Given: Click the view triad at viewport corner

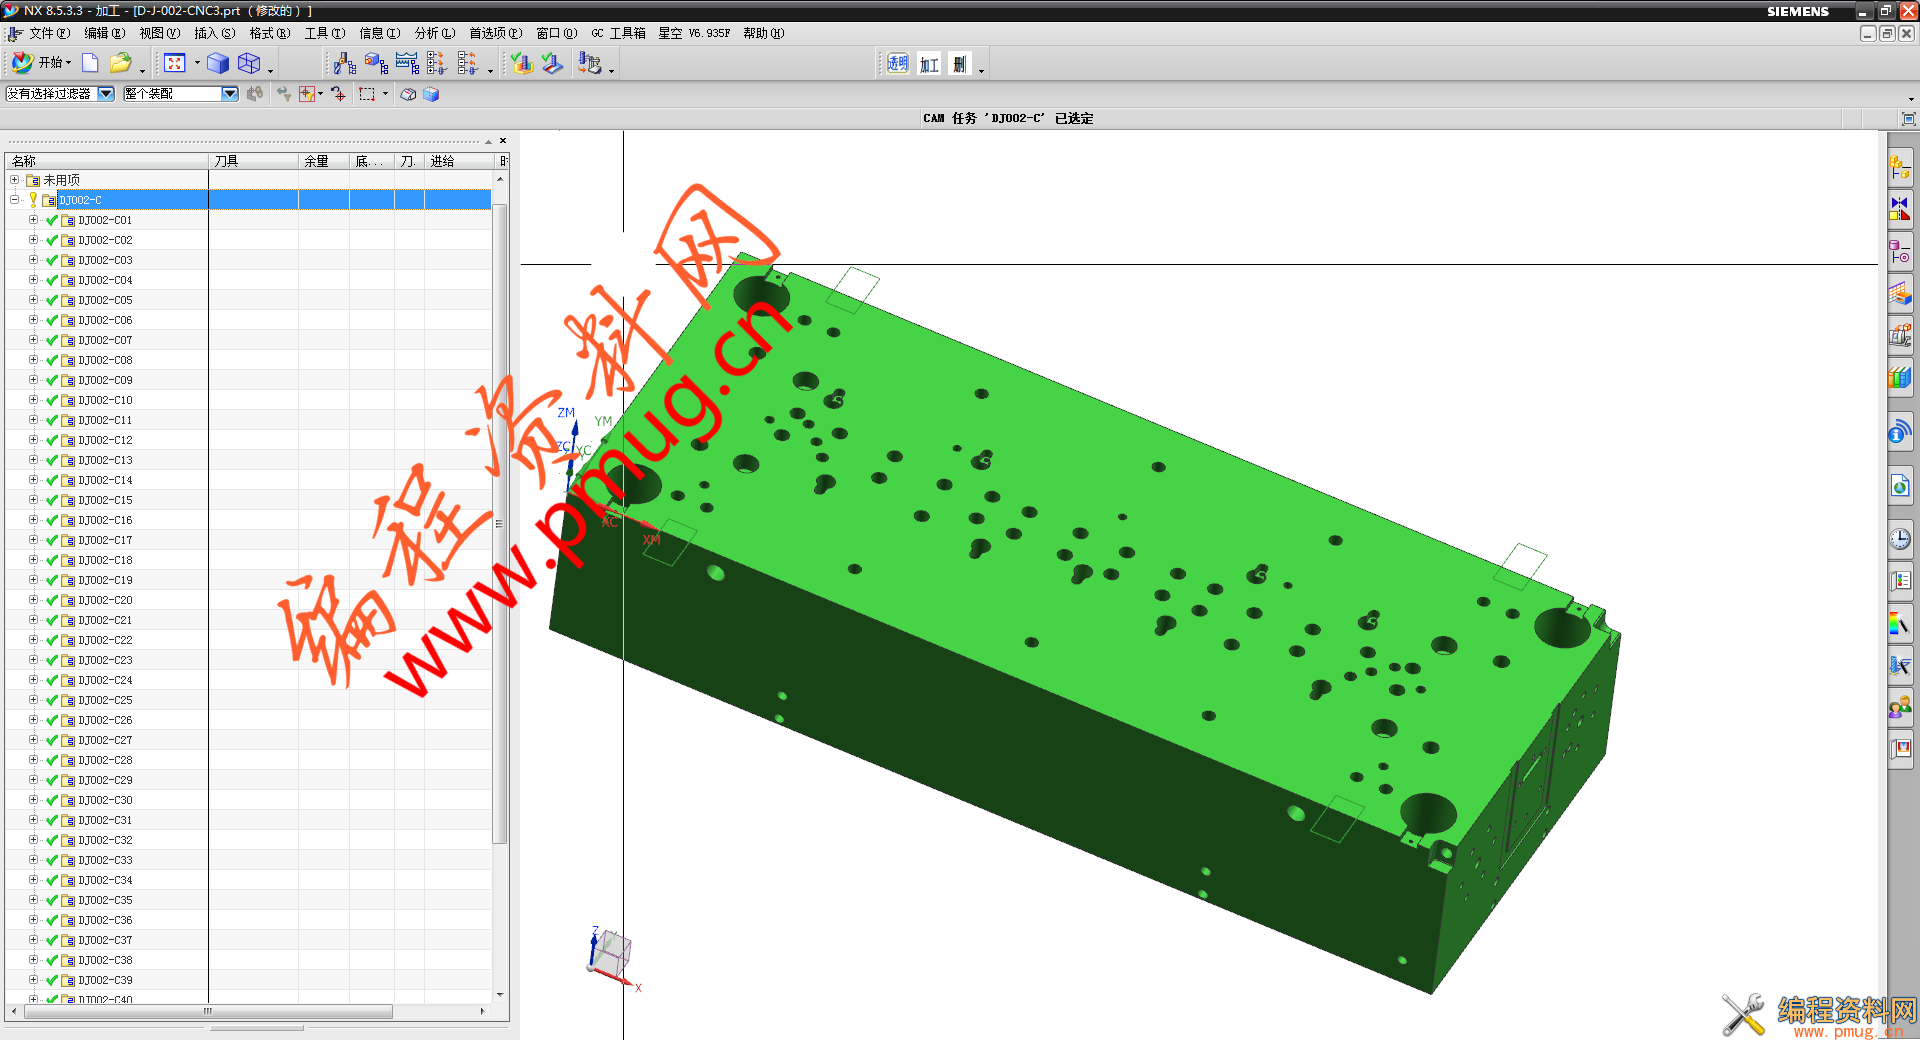Looking at the screenshot, I should (612, 958).
